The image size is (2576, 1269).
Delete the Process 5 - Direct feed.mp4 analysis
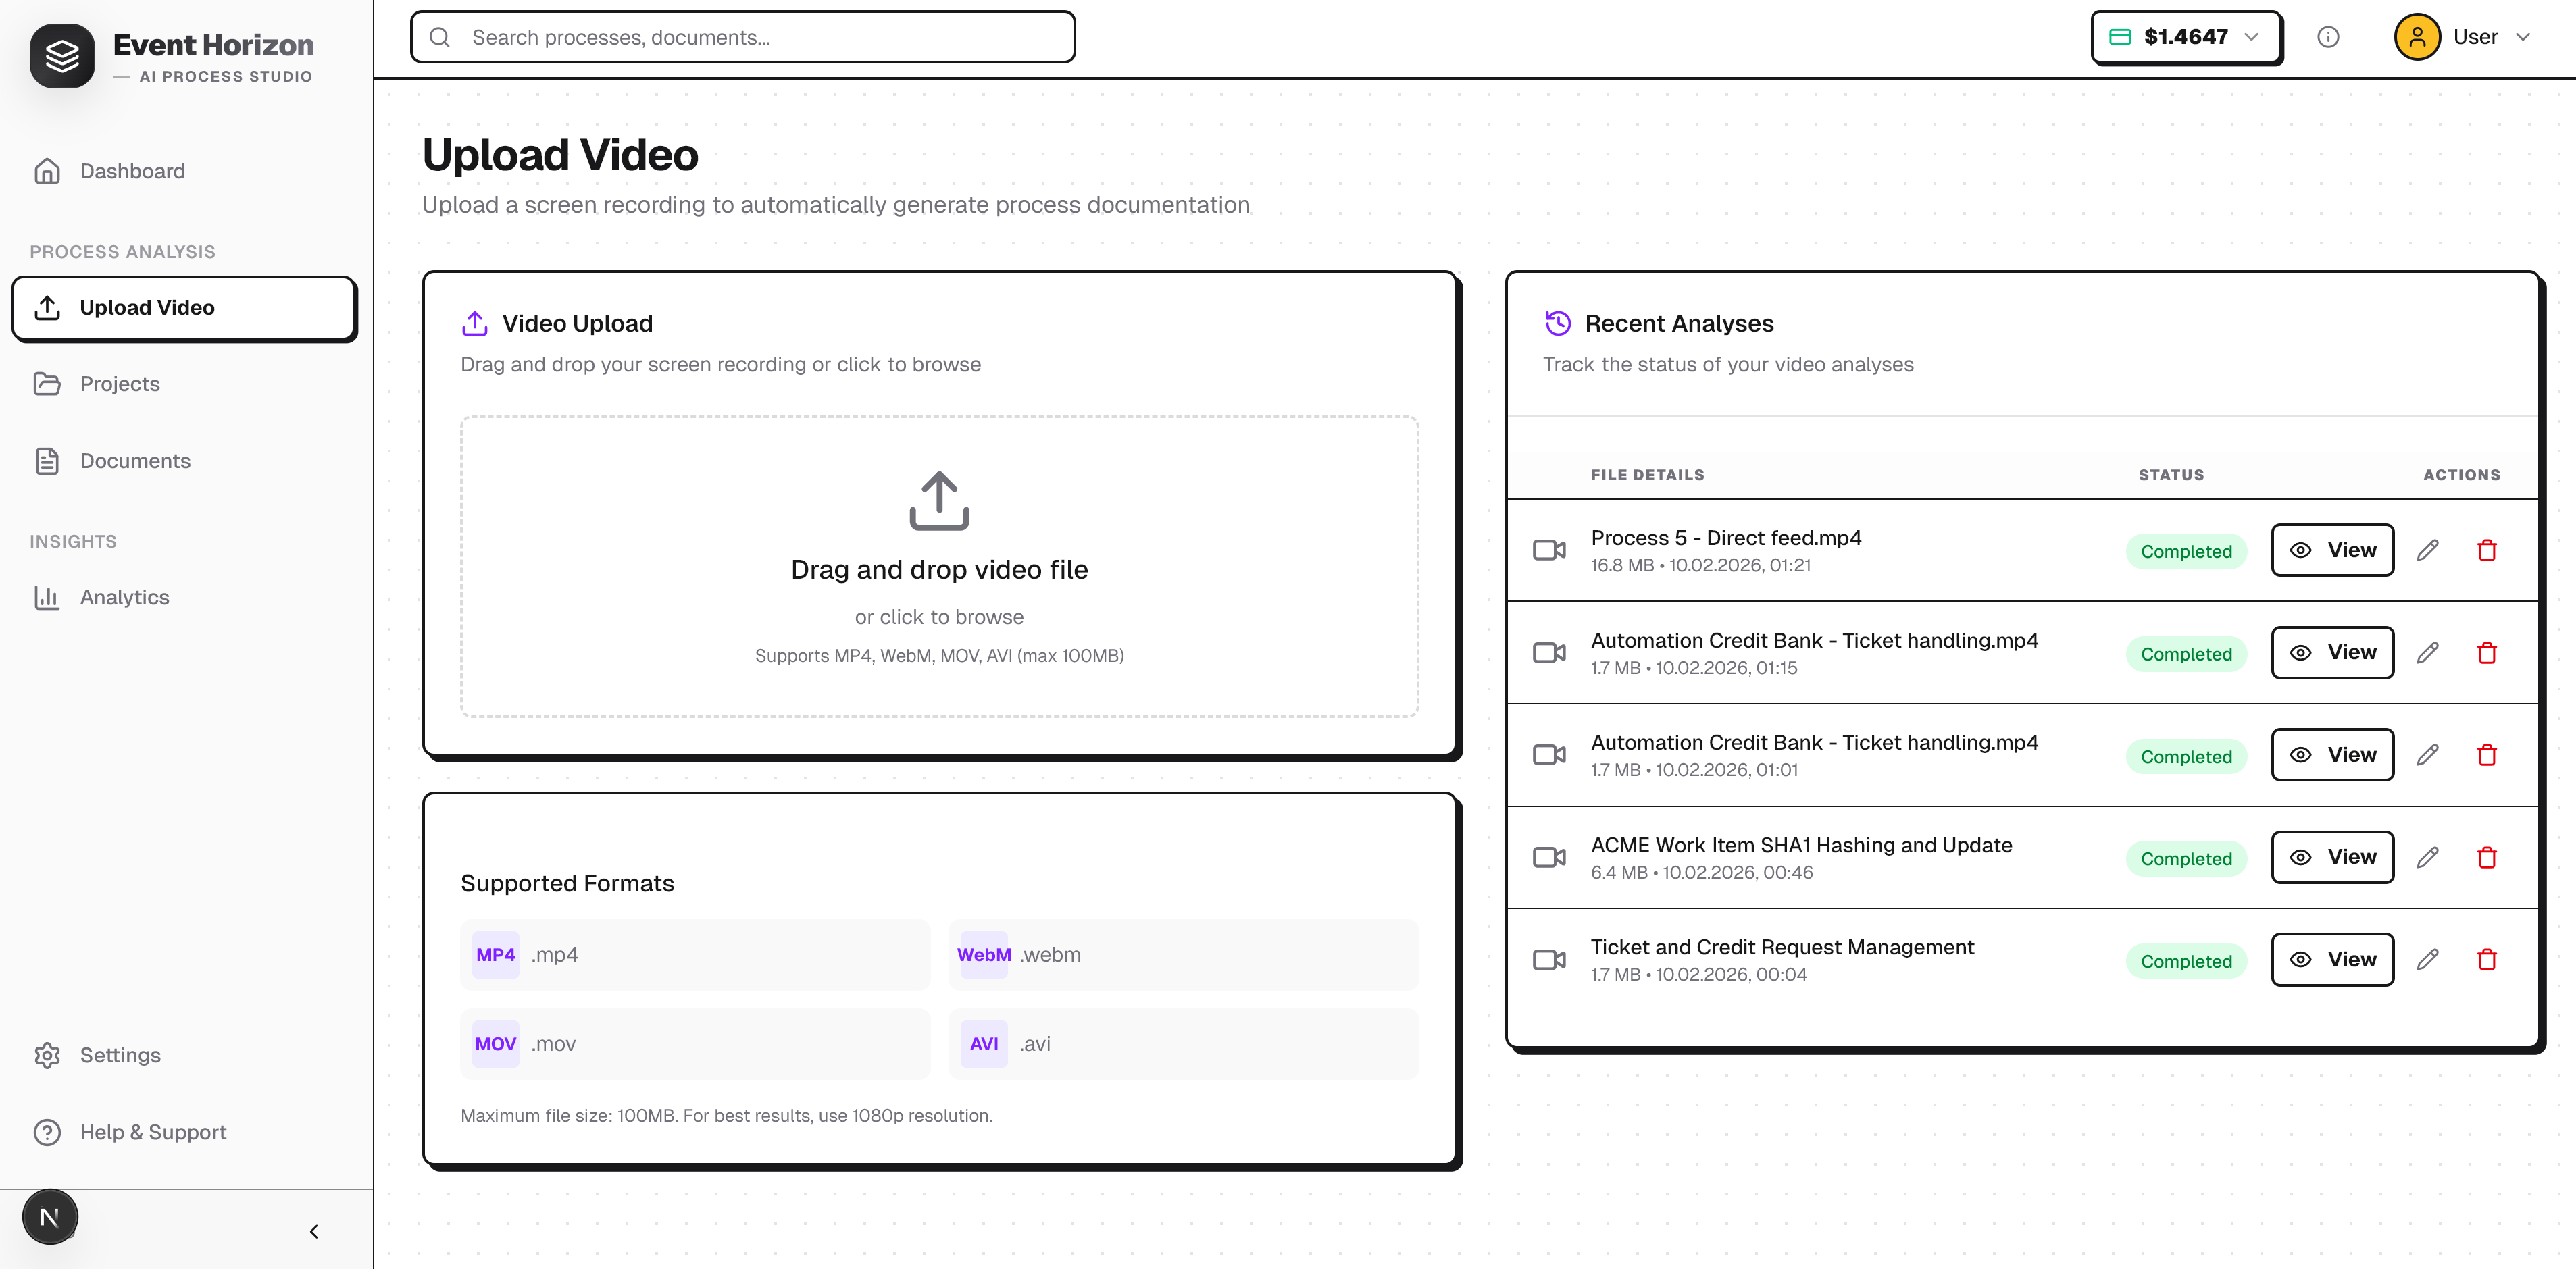[x=2486, y=550]
